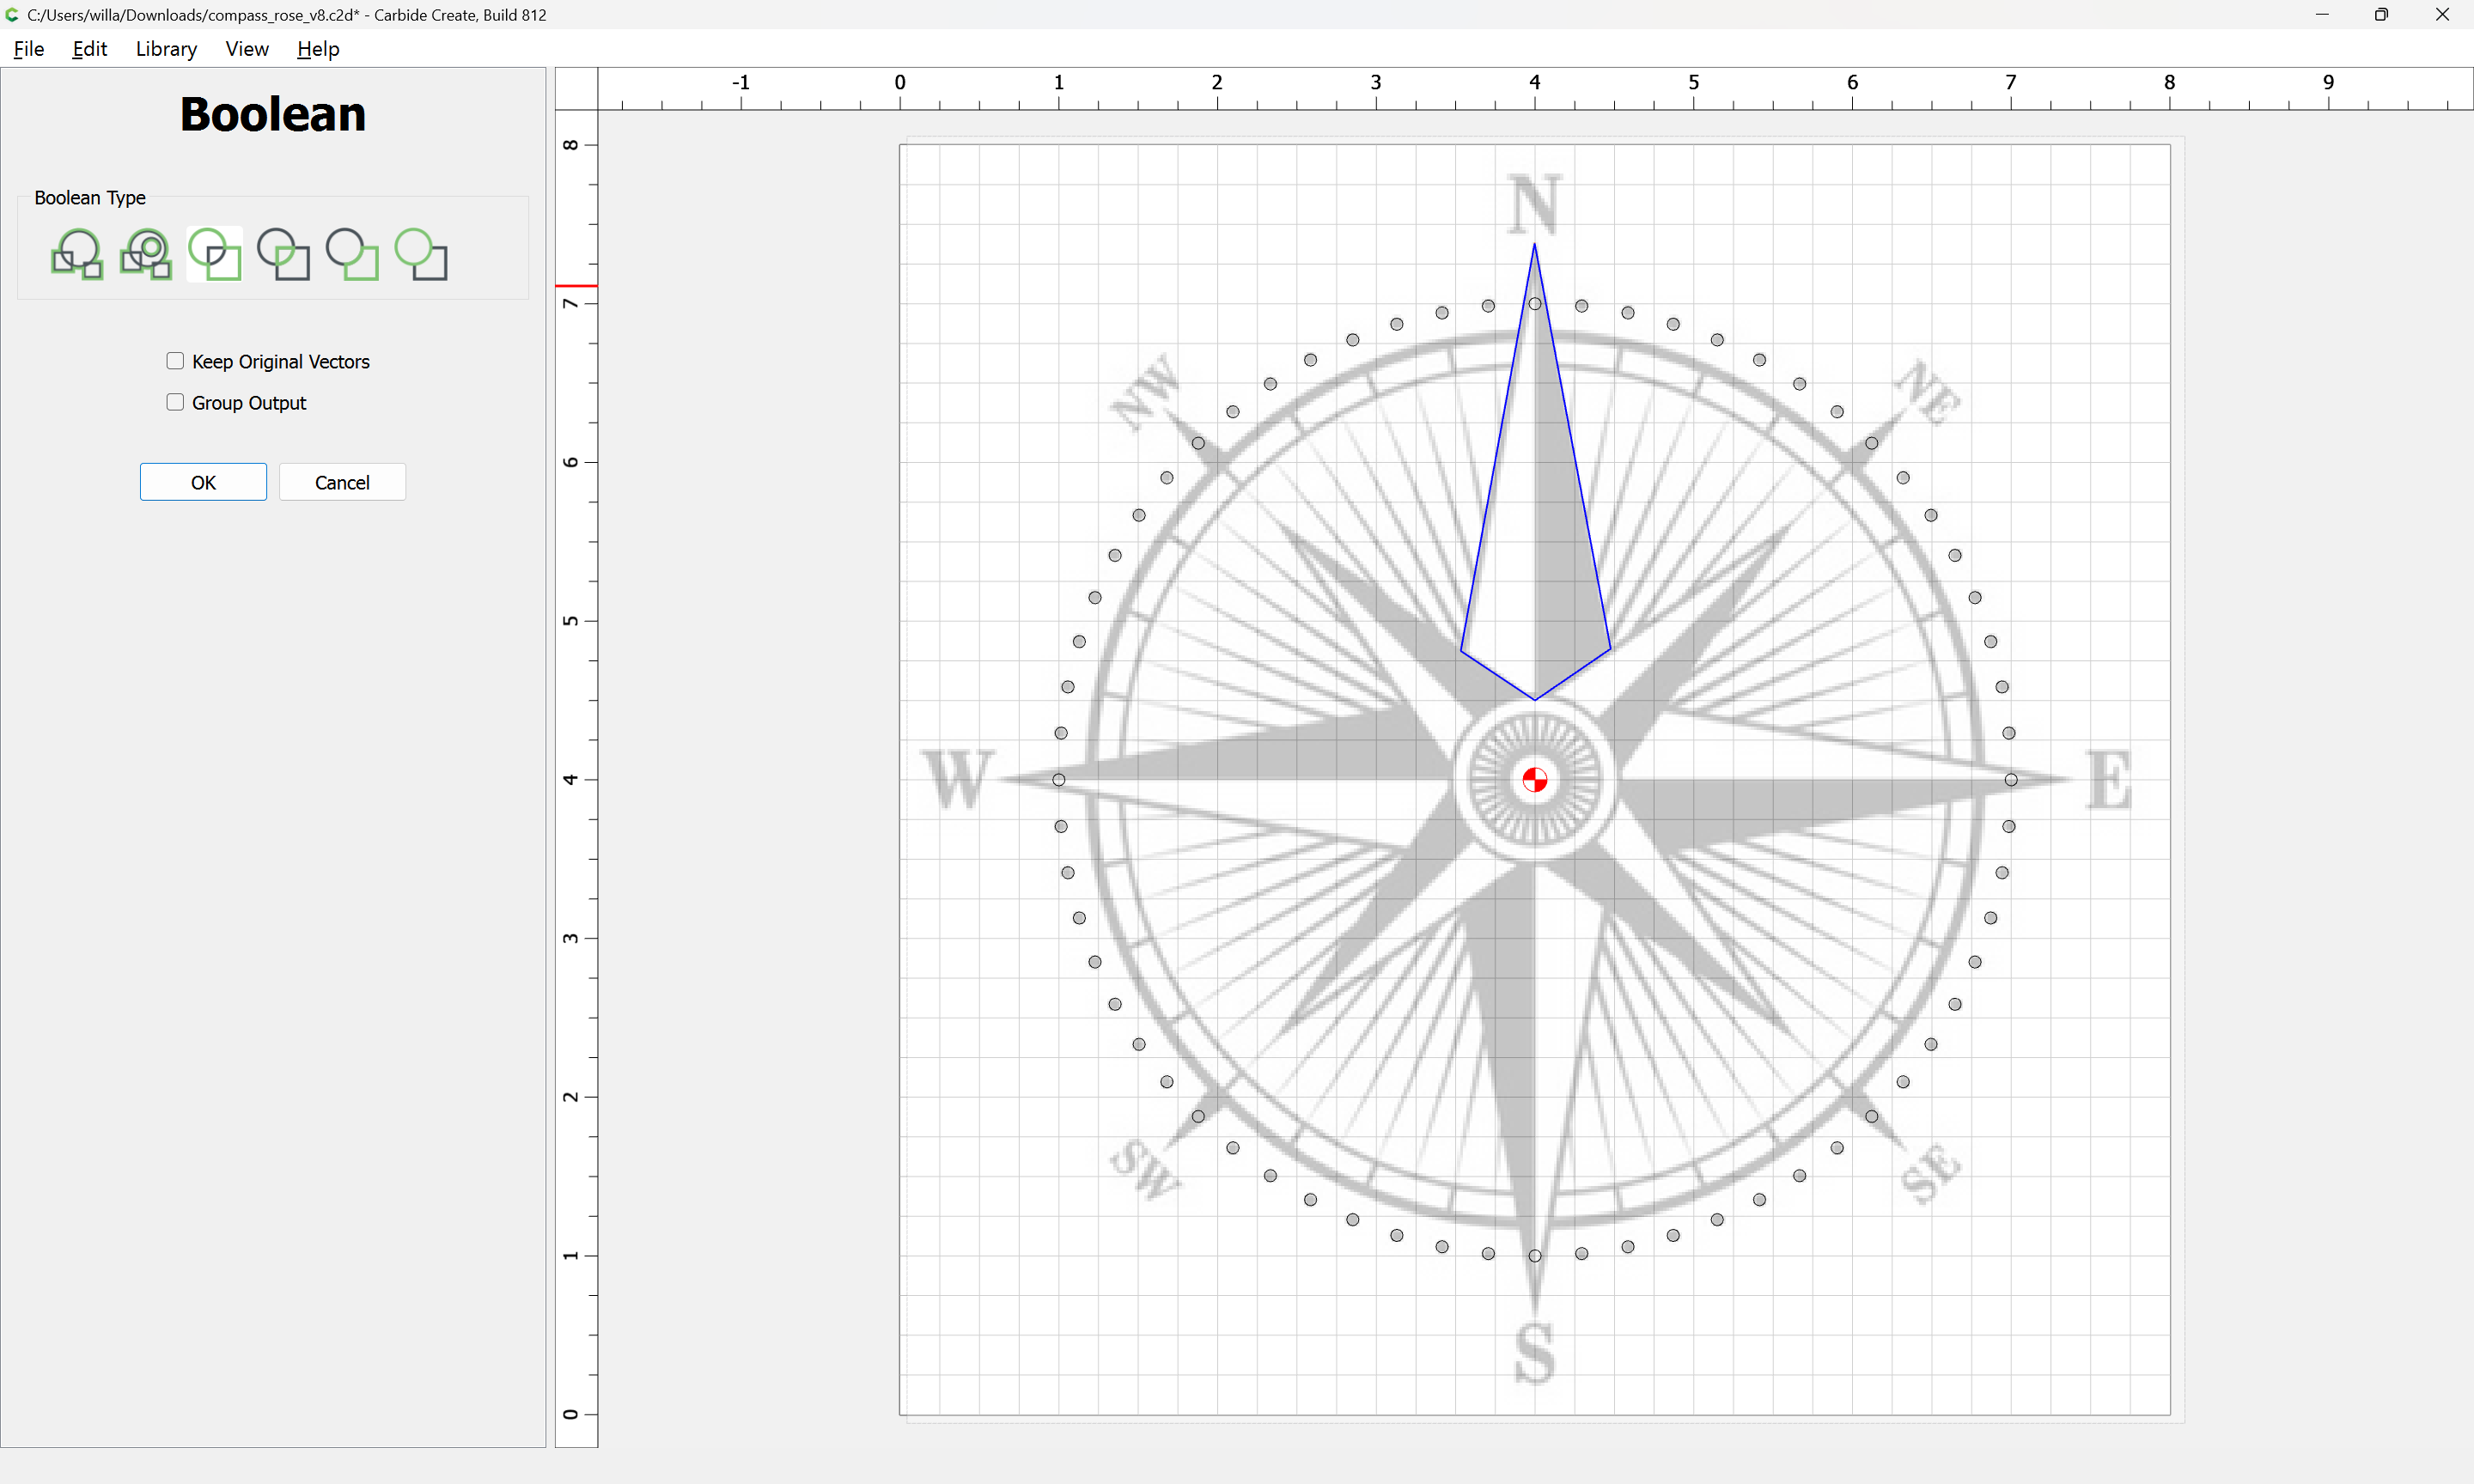2474x1484 pixels.
Task: Enable Keep Original Vectors checkbox
Action: 175,361
